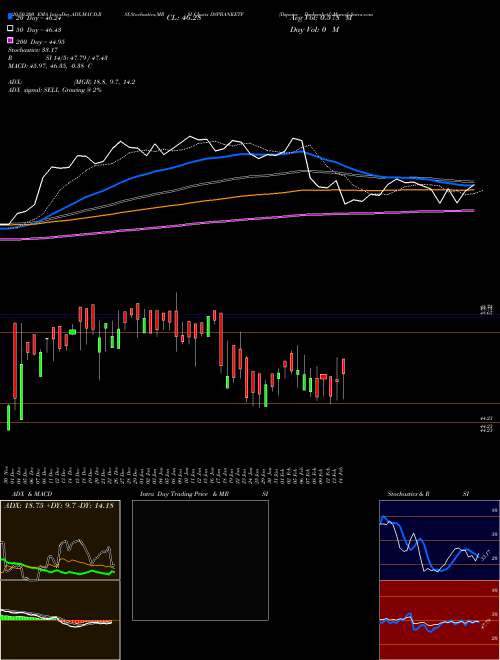Open the ADX indicator chart panel

(x=60, y=540)
